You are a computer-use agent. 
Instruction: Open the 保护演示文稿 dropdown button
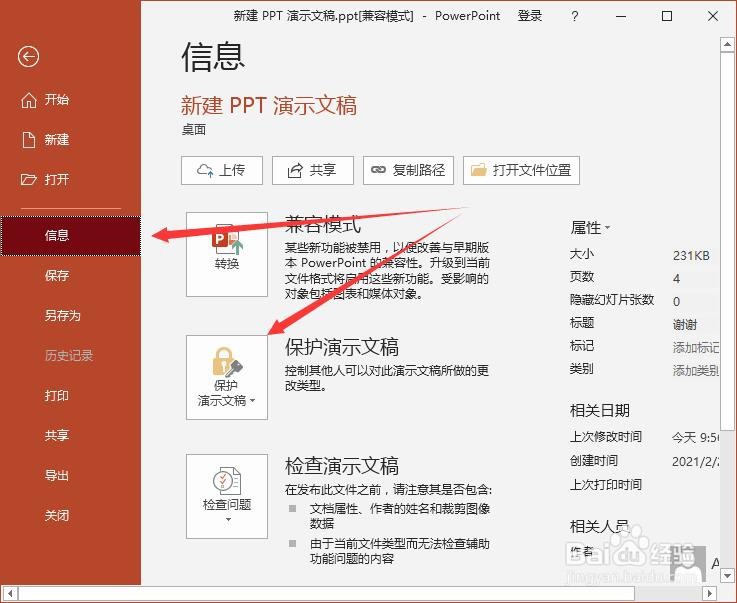coord(227,377)
